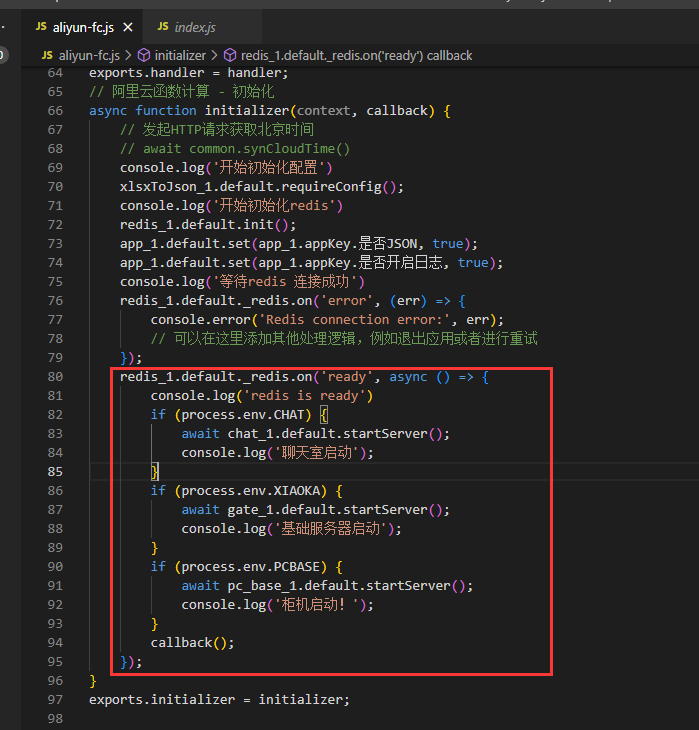699x730 pixels.
Task: Click the JS icon on index.js tab
Action: (x=163, y=27)
